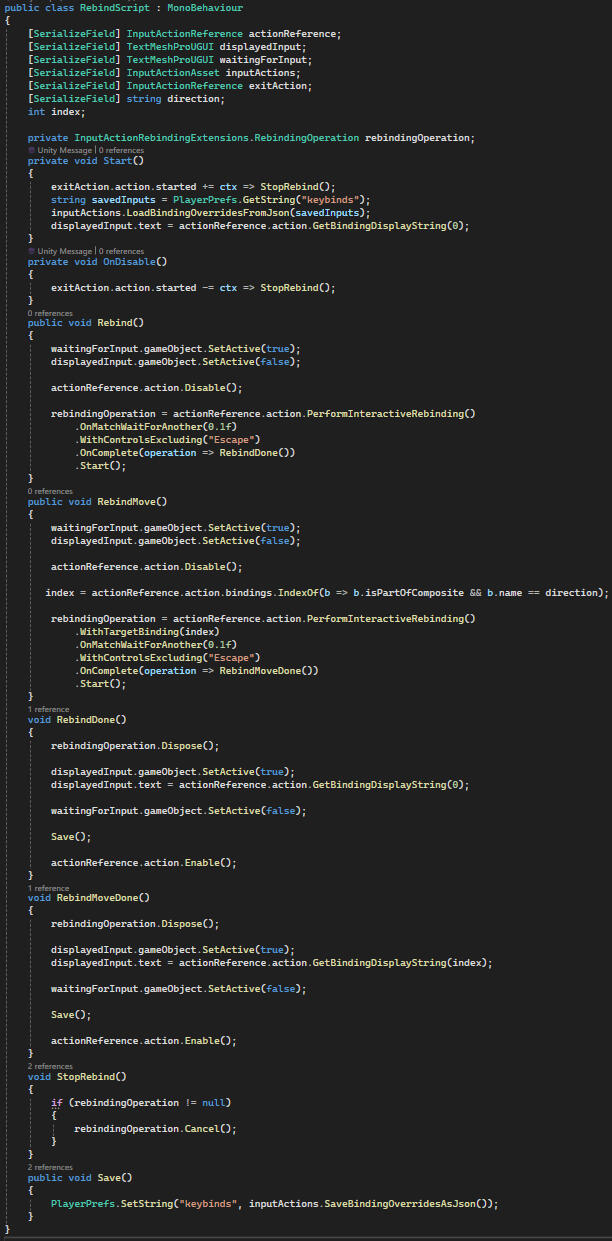Open '2 references' CodeLens above StopRebind()
The height and width of the screenshot is (1241, 612).
50,1066
